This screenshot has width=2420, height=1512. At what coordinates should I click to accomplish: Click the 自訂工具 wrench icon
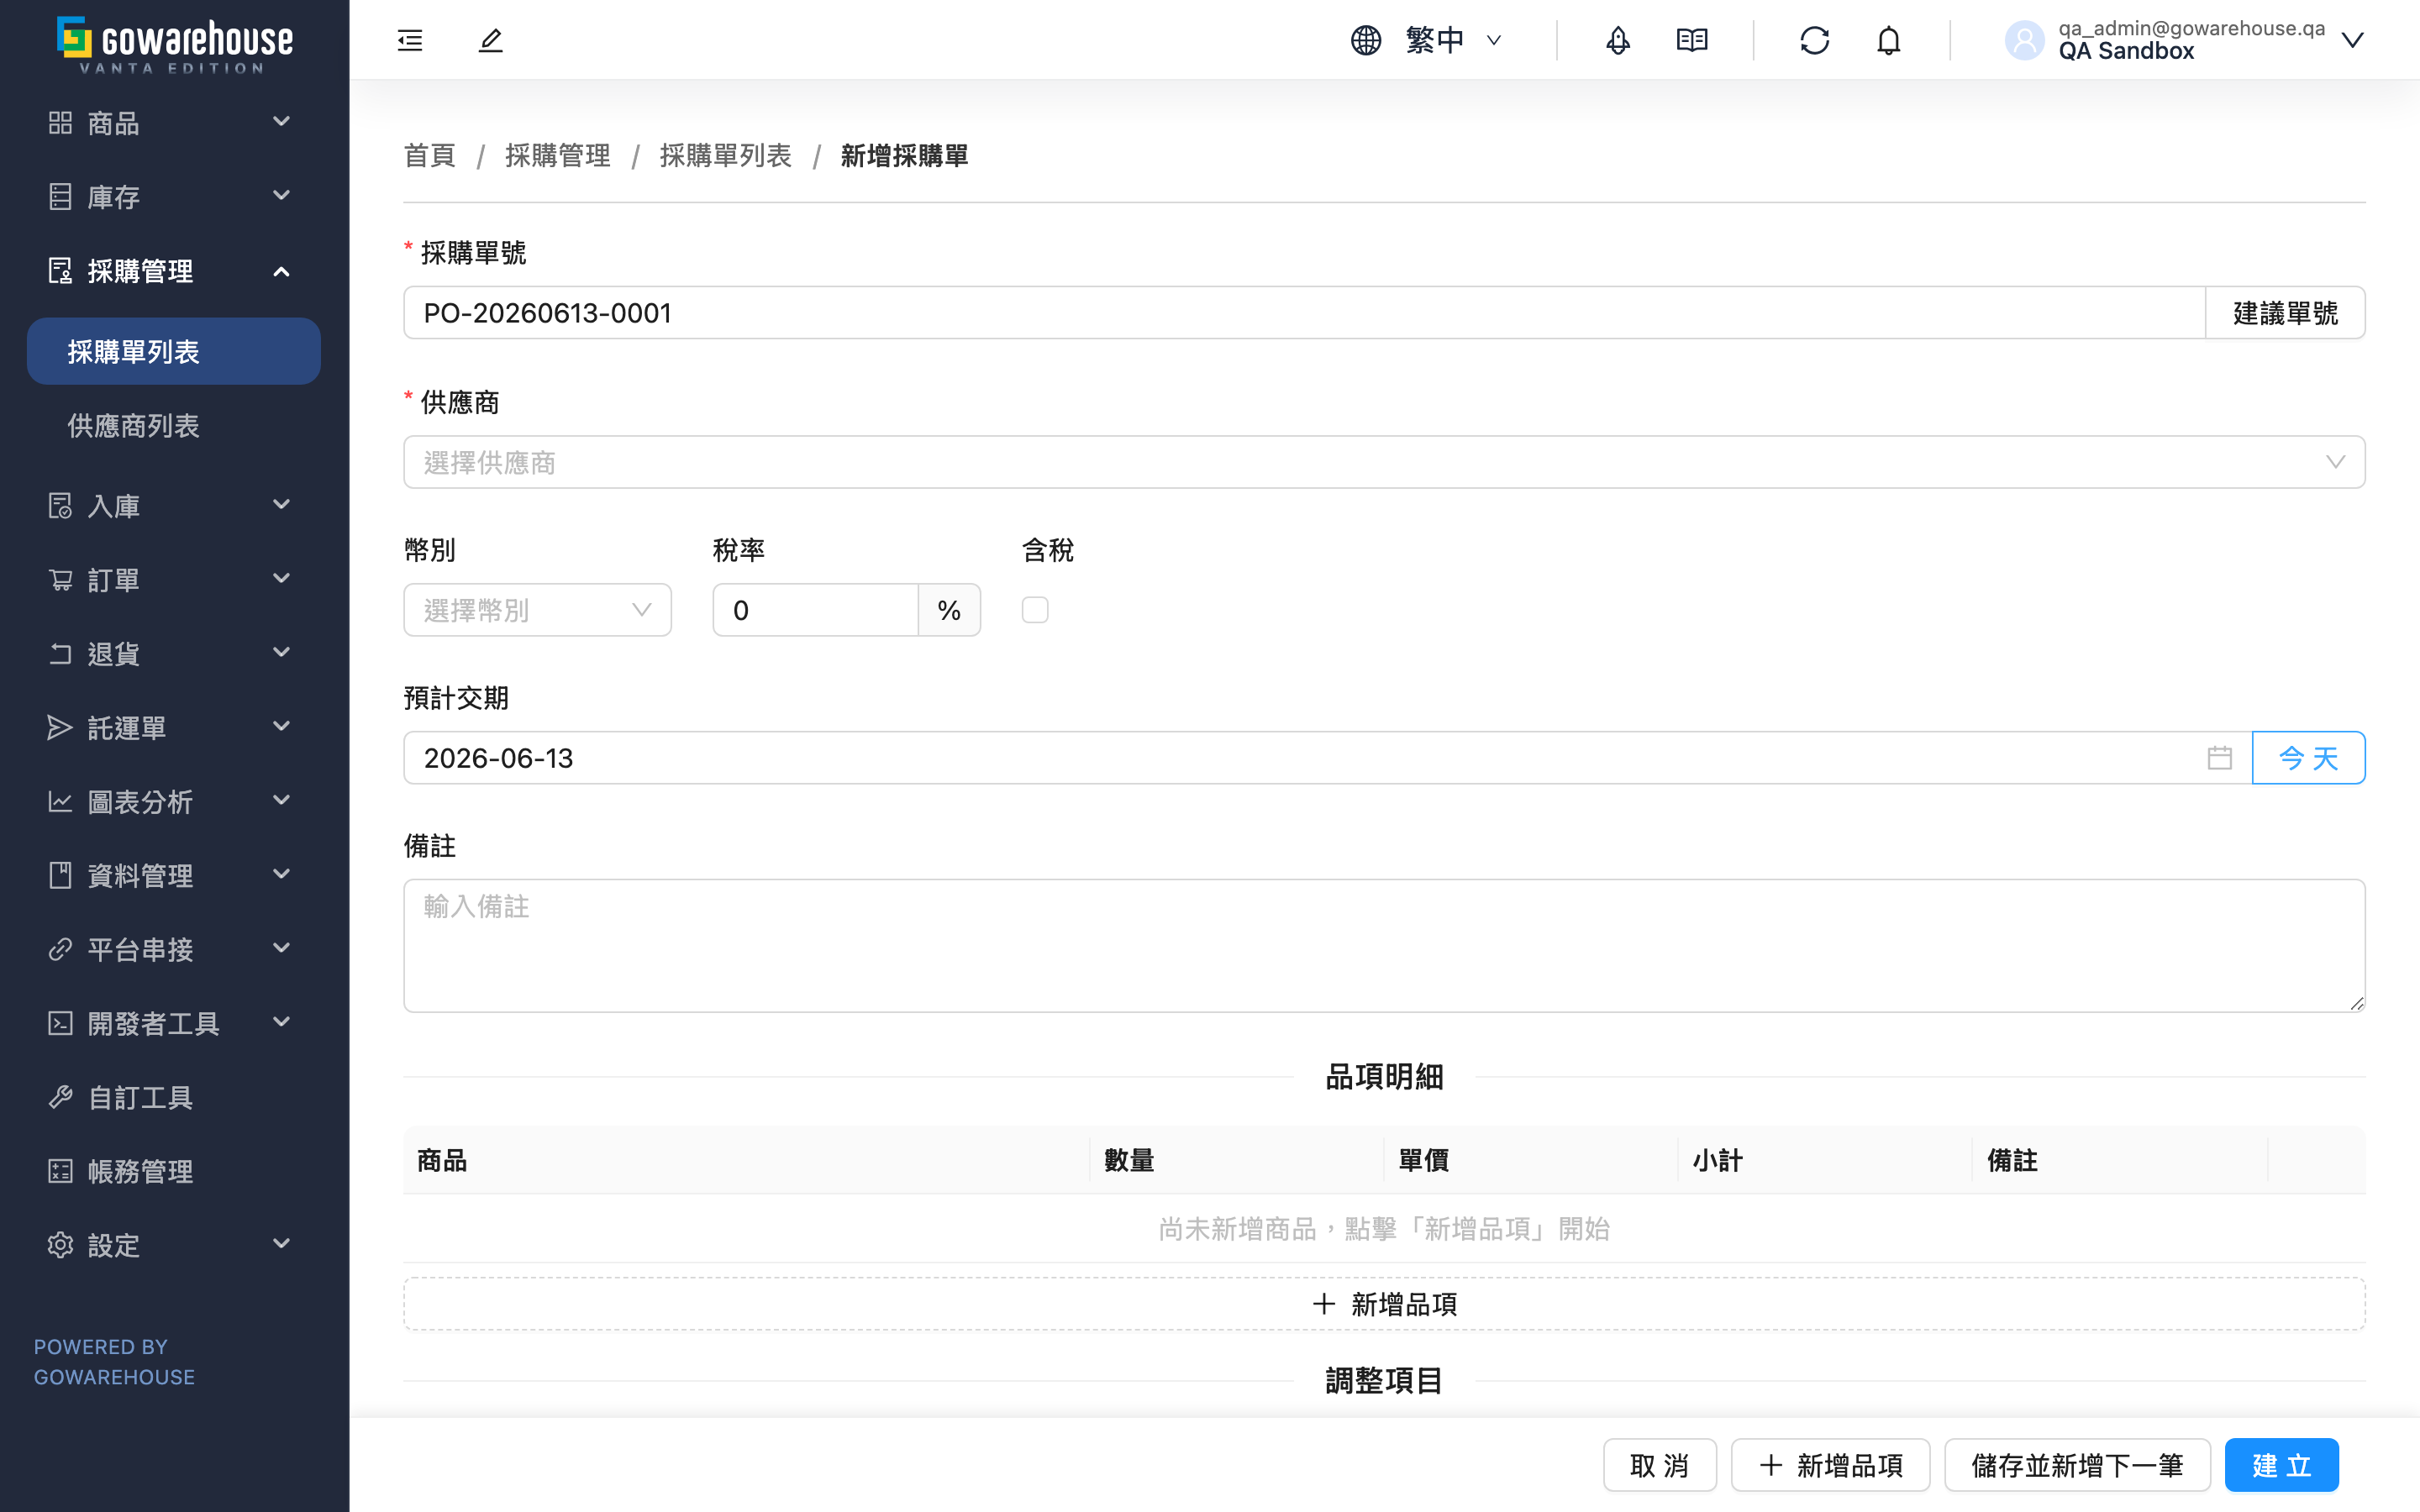point(60,1097)
